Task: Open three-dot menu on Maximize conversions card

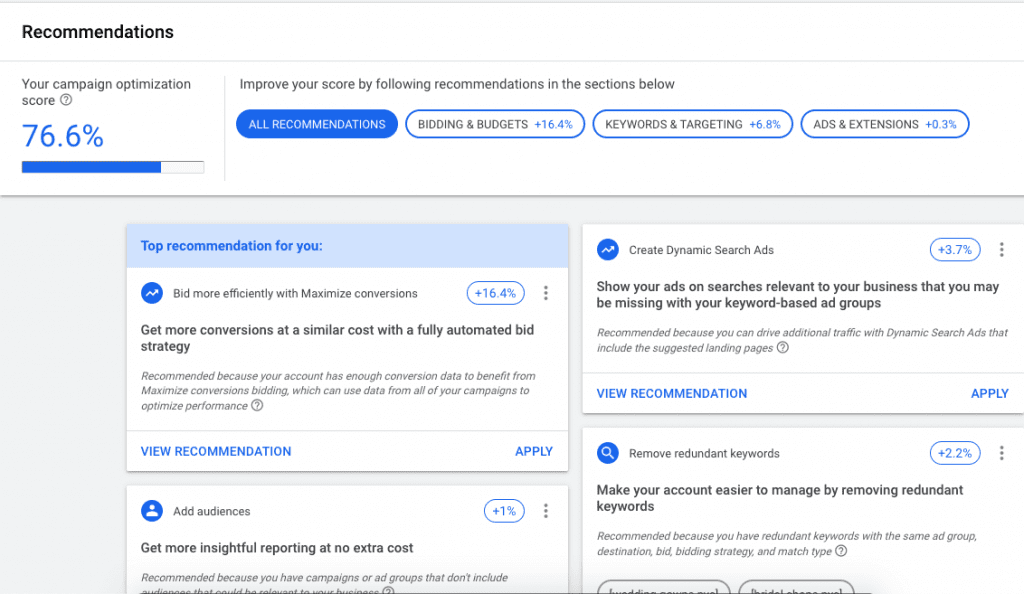Action: (x=546, y=293)
